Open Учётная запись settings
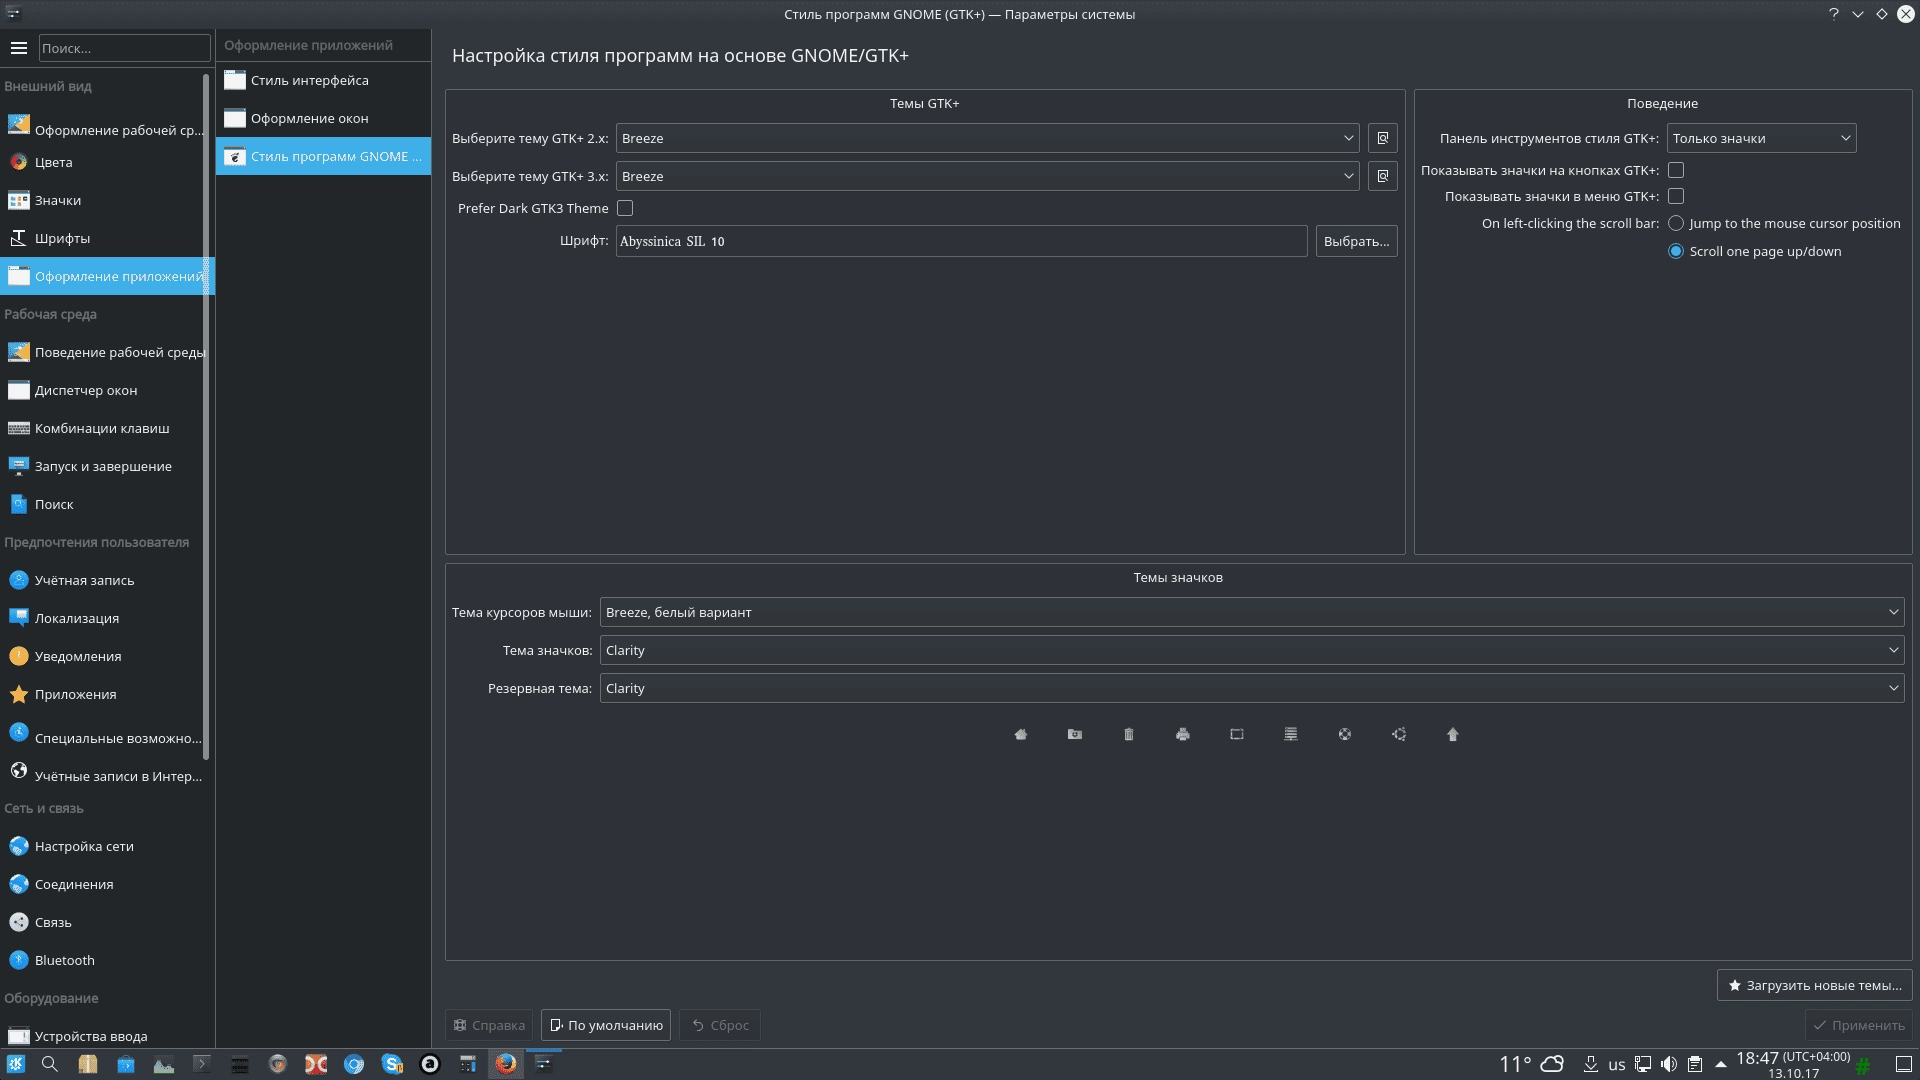Viewport: 1920px width, 1080px height. [107, 580]
